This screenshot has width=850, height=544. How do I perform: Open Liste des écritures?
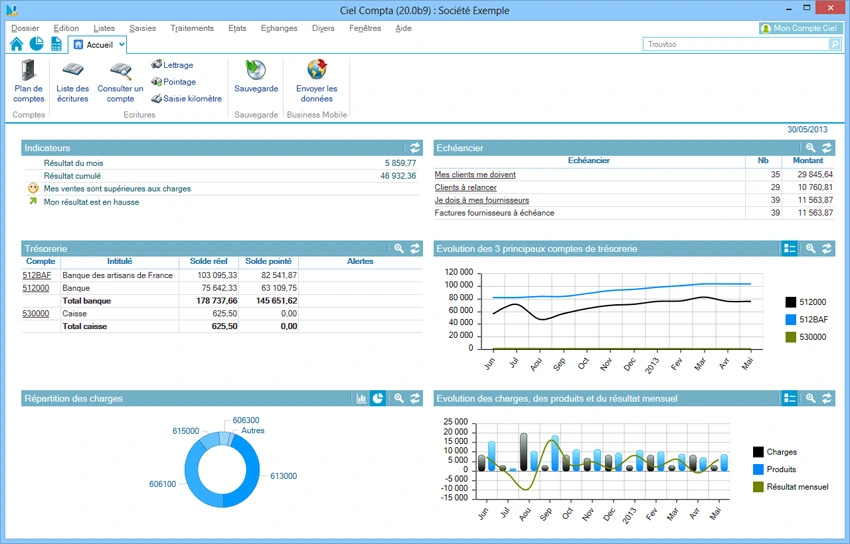[x=73, y=82]
